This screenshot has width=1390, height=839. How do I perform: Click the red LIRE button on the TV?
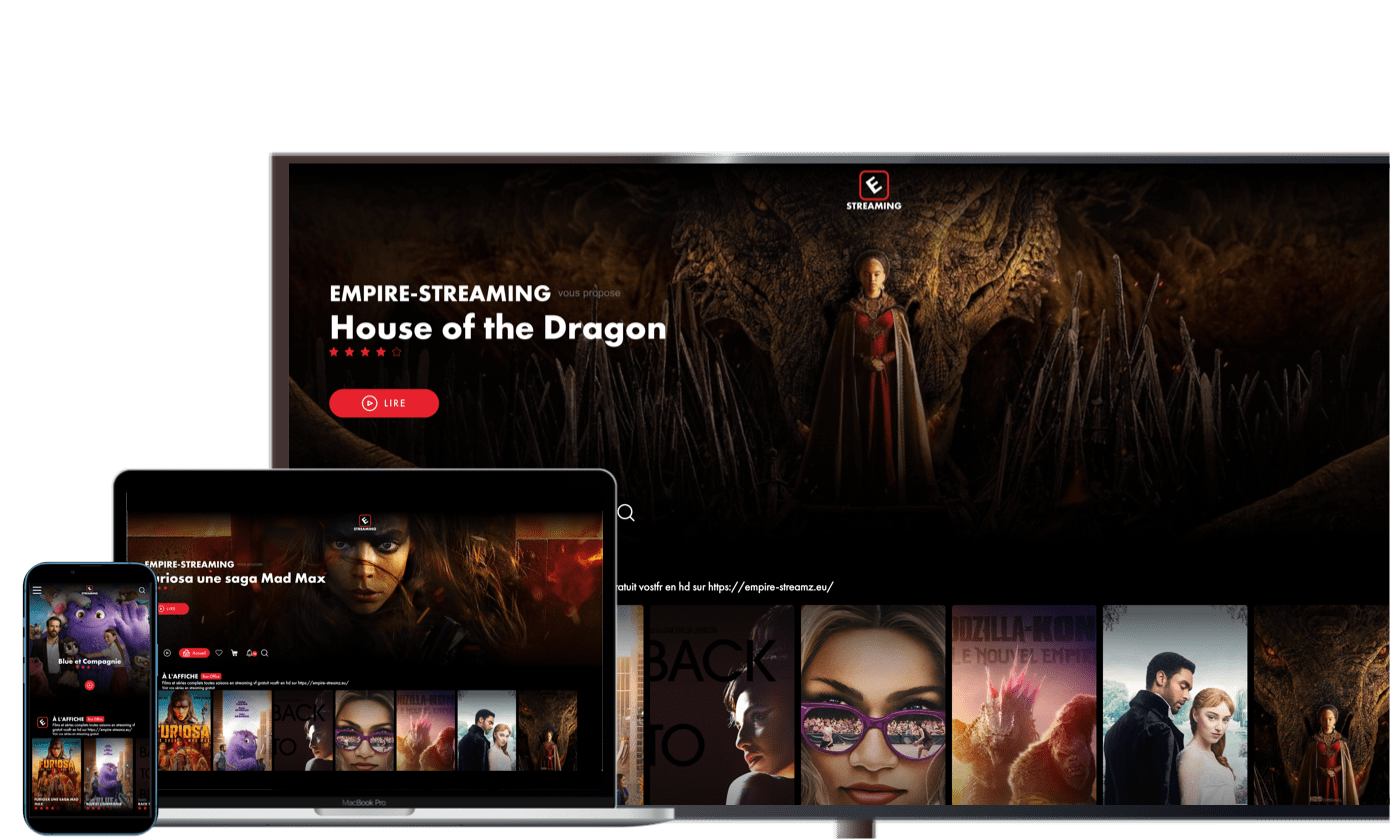384,403
